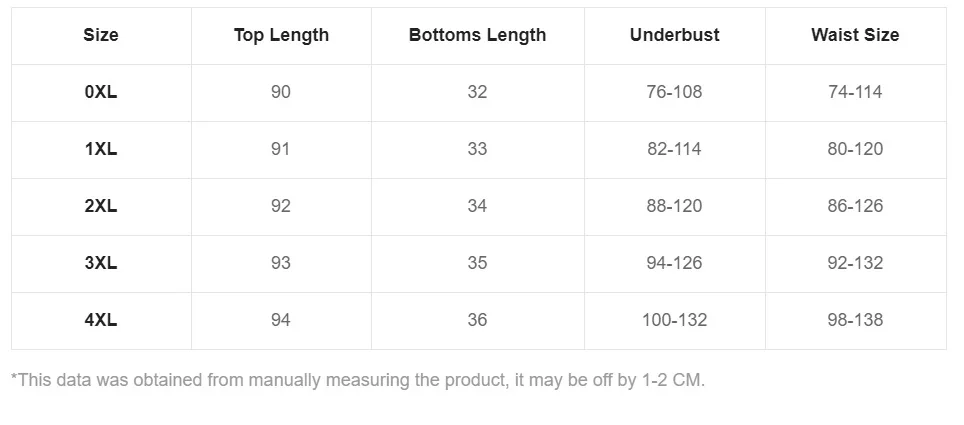Screen dimensions: 964x425
Task: Click the underbust value 88-120
Action: pyautogui.click(x=674, y=206)
